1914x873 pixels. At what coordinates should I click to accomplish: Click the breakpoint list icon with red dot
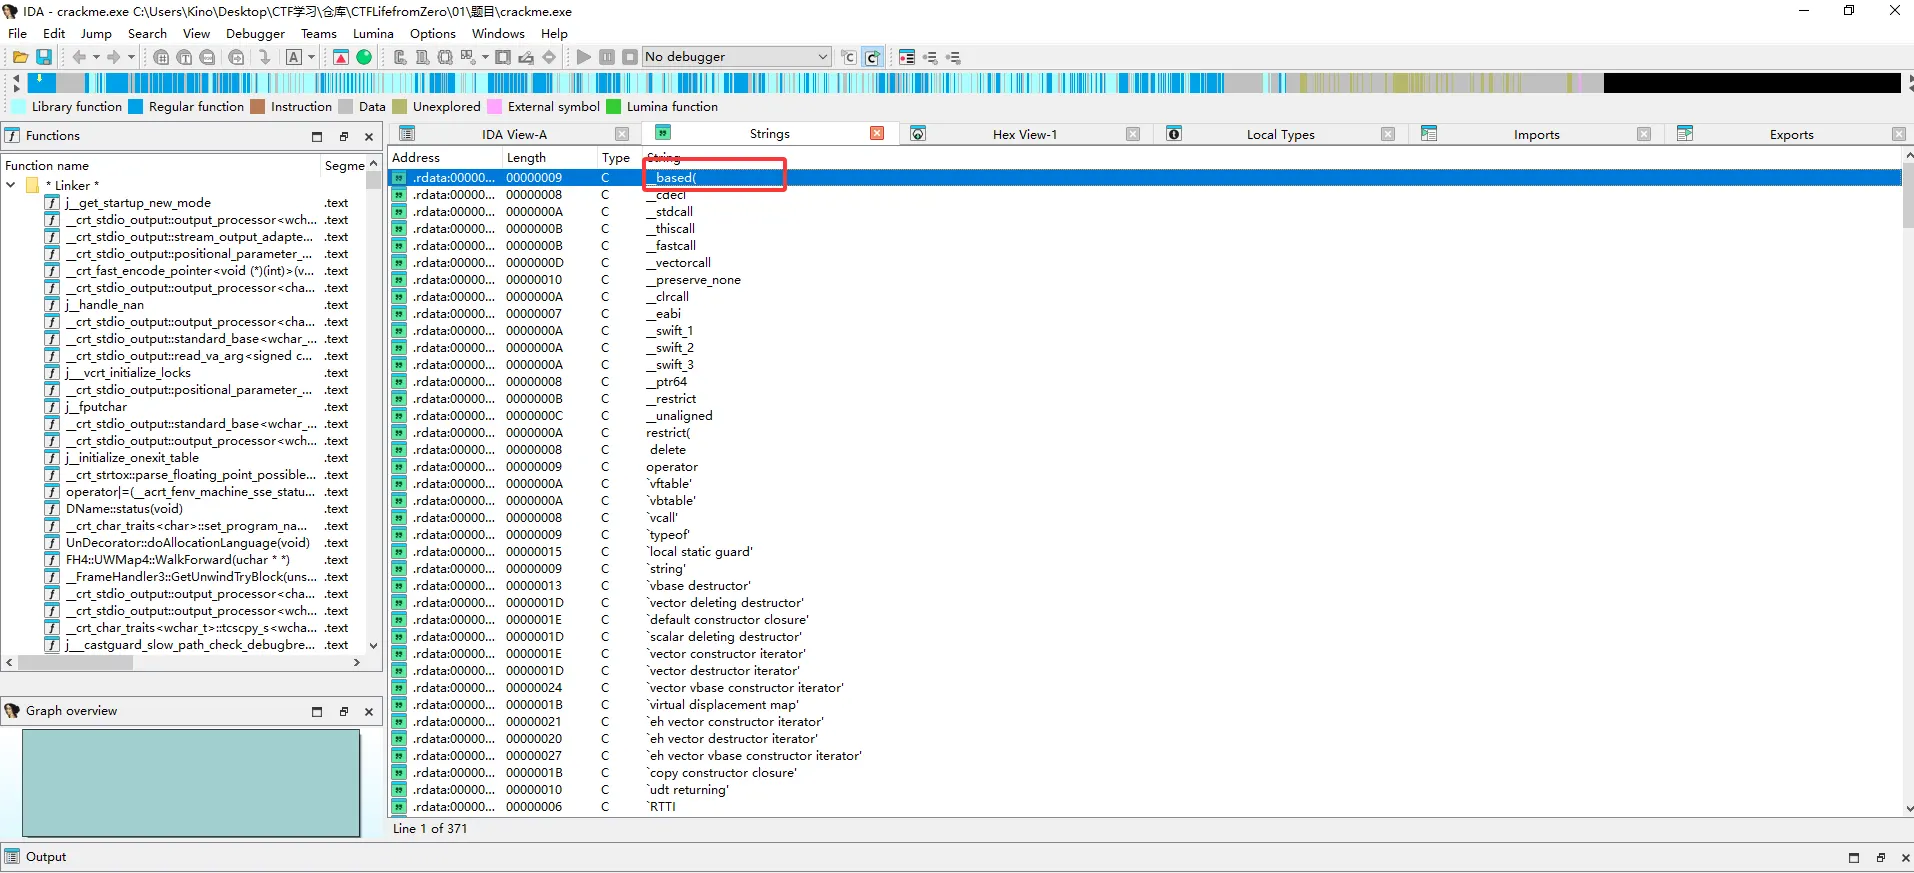pyautogui.click(x=907, y=57)
